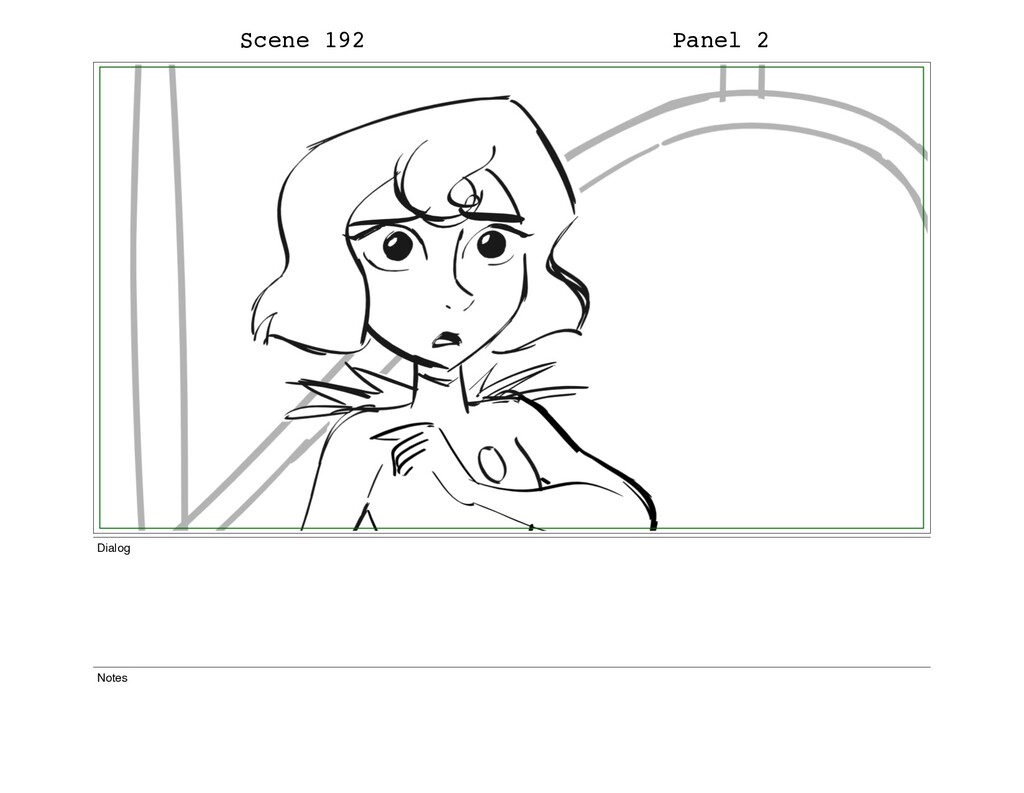Click the character's open mouth
The height and width of the screenshot is (793, 1024).
[446, 340]
